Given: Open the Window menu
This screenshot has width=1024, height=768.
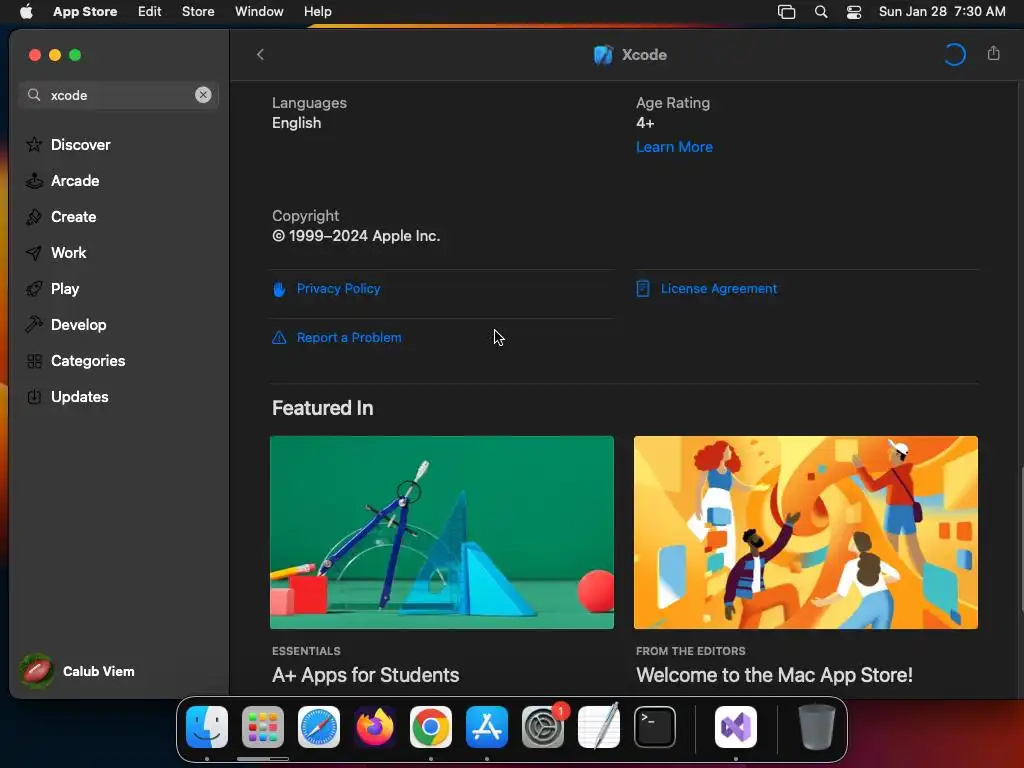Looking at the screenshot, I should (259, 12).
